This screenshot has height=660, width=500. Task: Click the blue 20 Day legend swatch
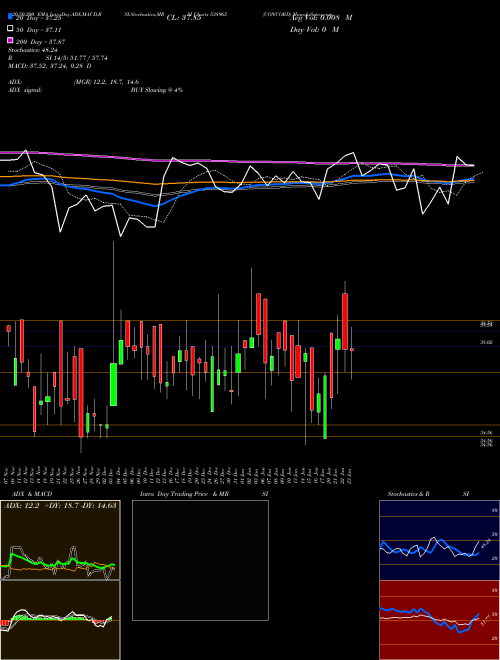pos(10,17)
